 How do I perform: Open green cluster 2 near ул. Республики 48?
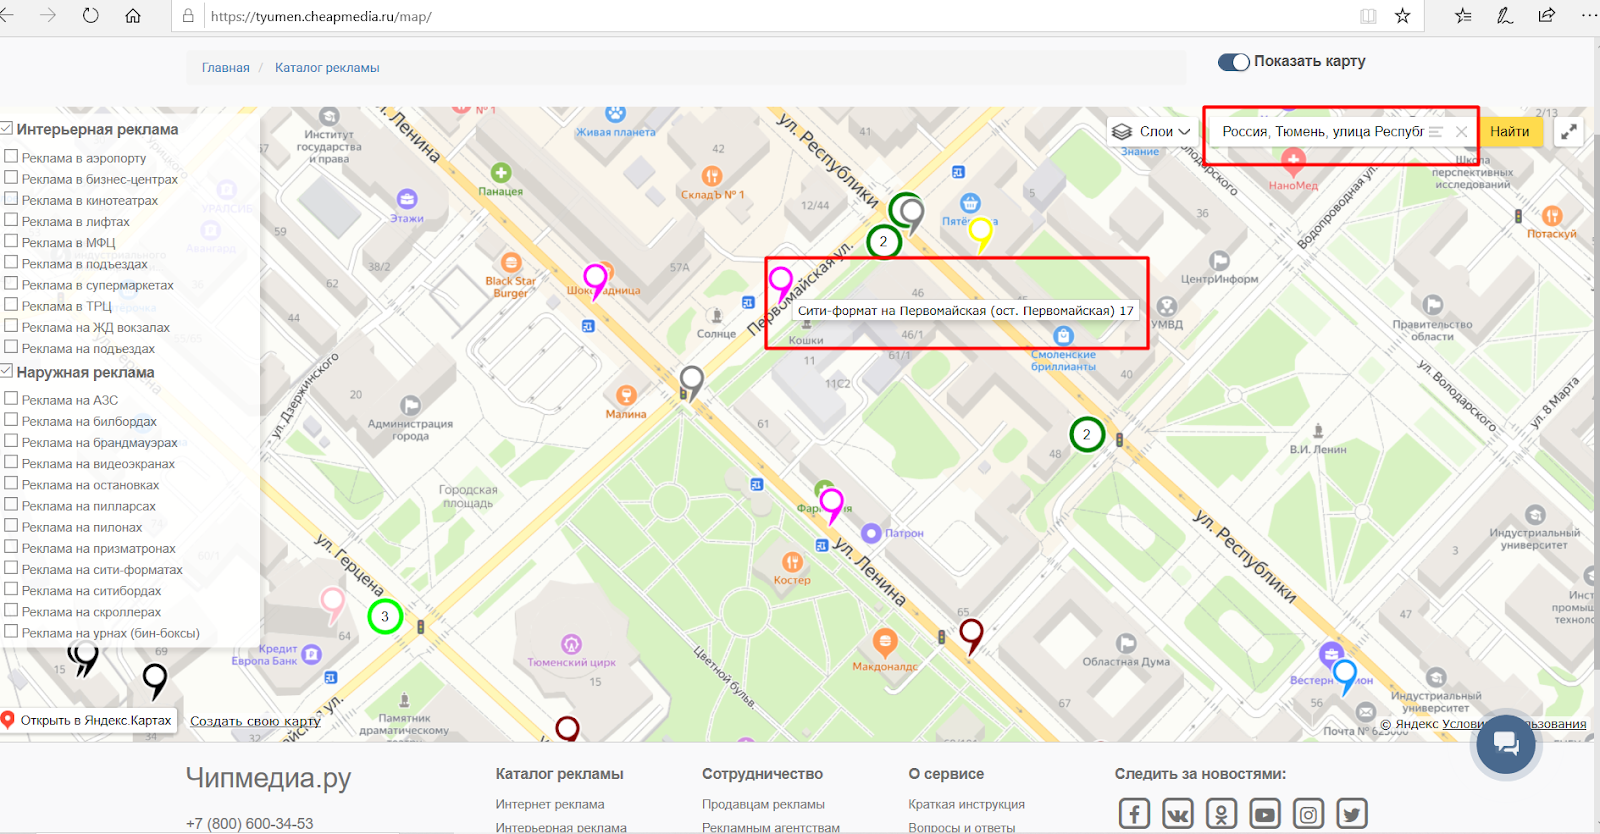coord(1087,434)
